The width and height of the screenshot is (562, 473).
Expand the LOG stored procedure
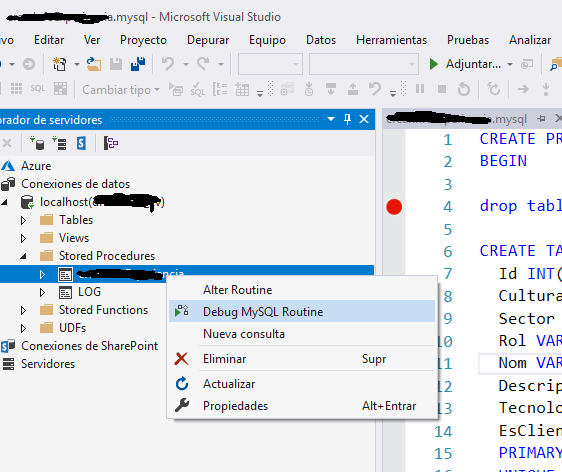[x=42, y=292]
